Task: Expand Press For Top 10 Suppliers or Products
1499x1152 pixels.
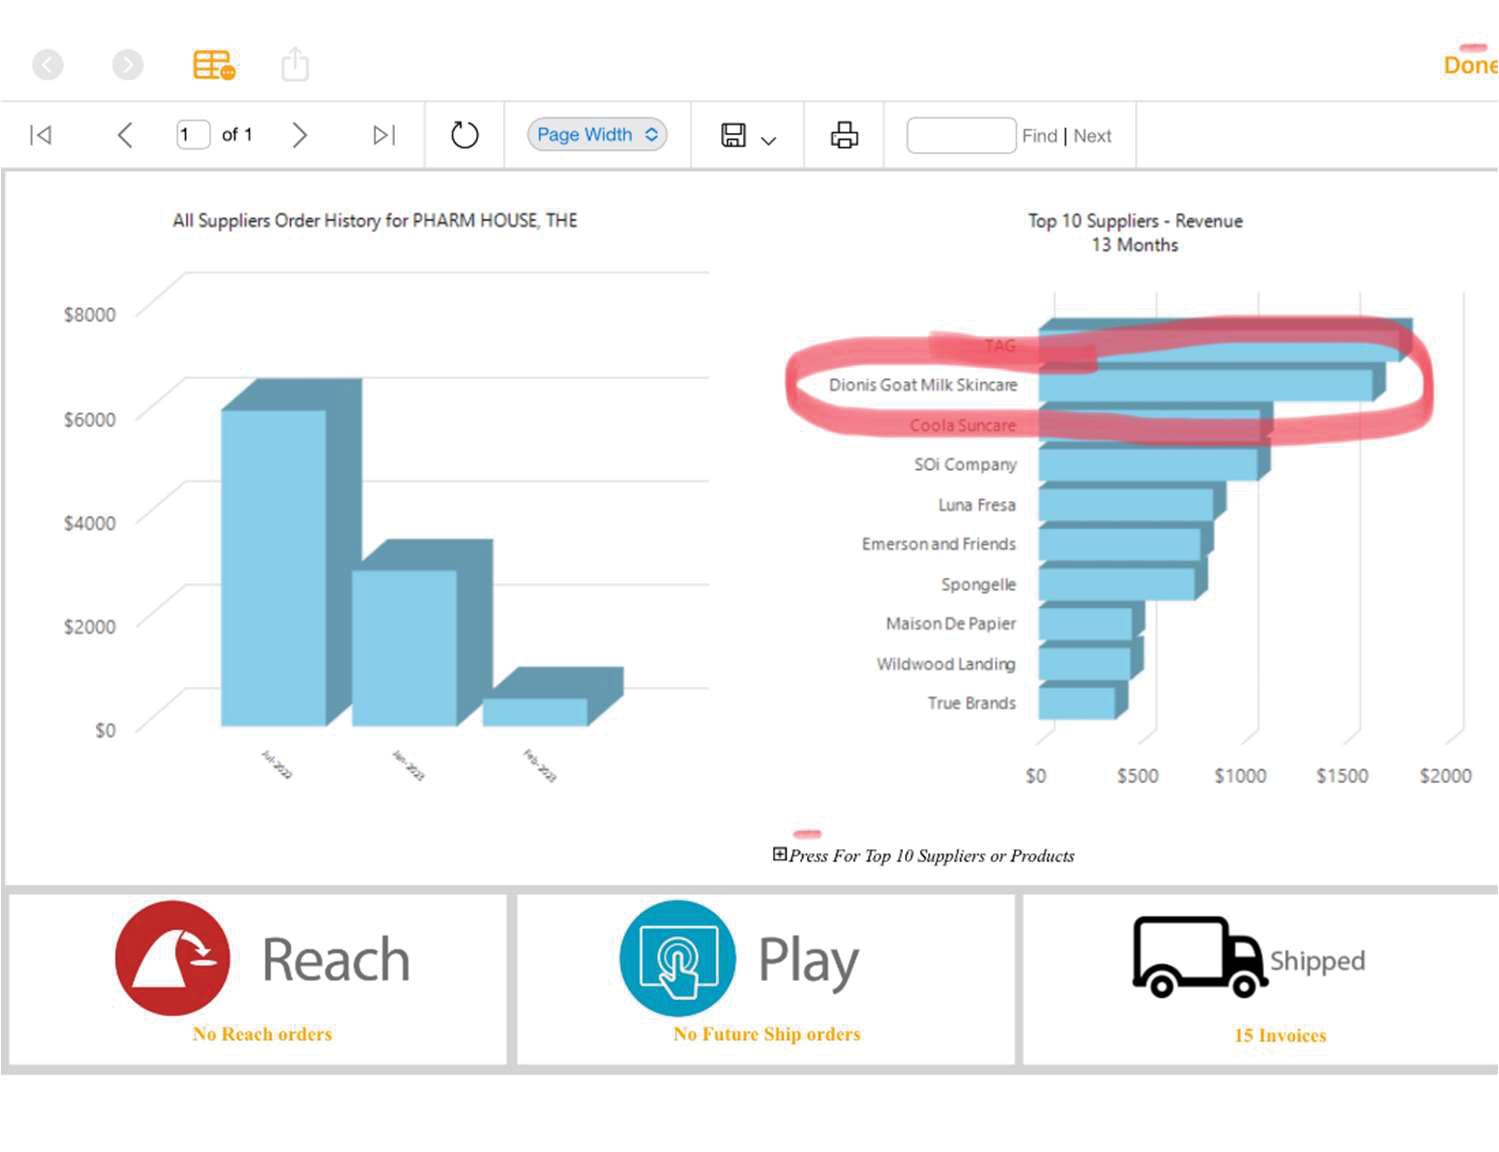Action: tap(780, 855)
